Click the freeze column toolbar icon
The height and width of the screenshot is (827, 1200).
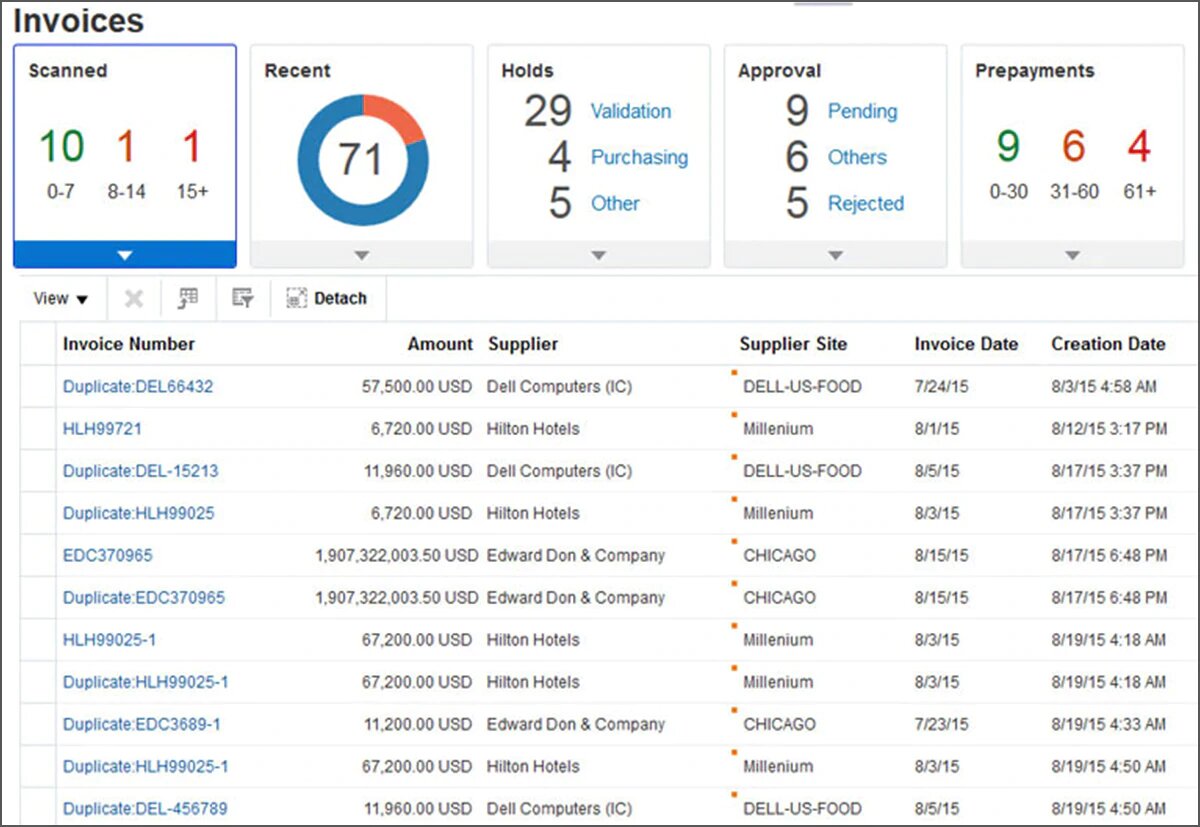[x=188, y=298]
